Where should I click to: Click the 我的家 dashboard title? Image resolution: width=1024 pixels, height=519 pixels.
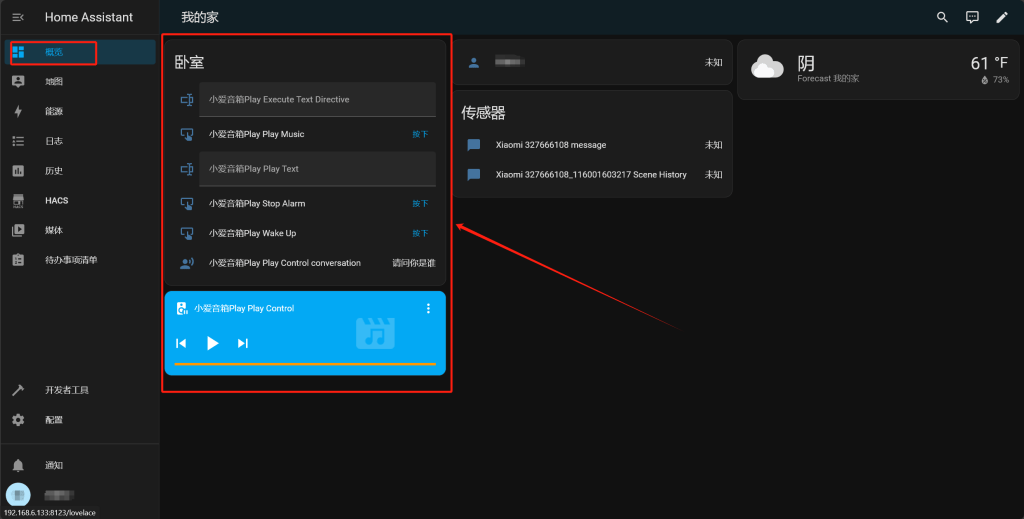200,17
